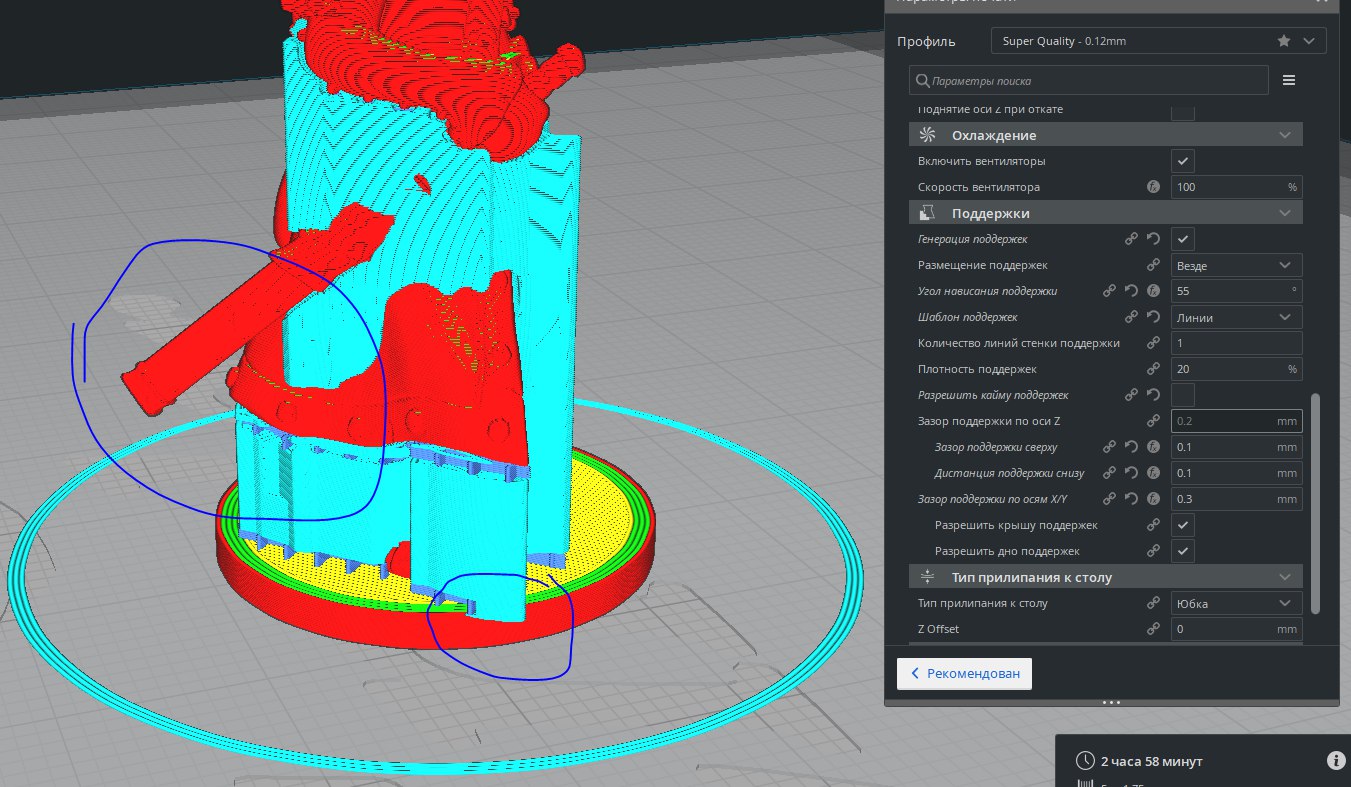Image resolution: width=1351 pixels, height=787 pixels.
Task: Revert the Зазор поддержки по осям X/Y value
Action: [x=1131, y=499]
